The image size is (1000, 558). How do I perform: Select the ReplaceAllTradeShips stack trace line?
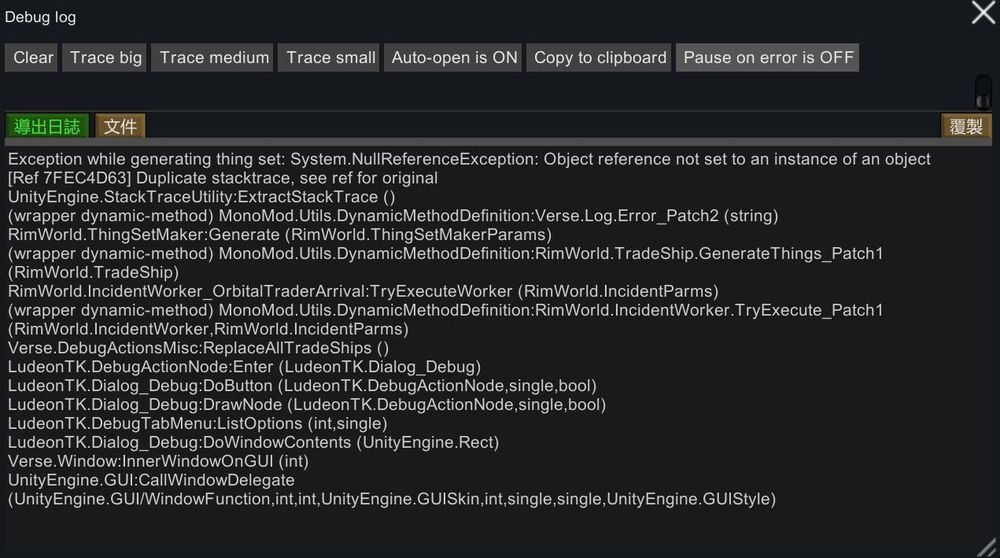tap(198, 348)
